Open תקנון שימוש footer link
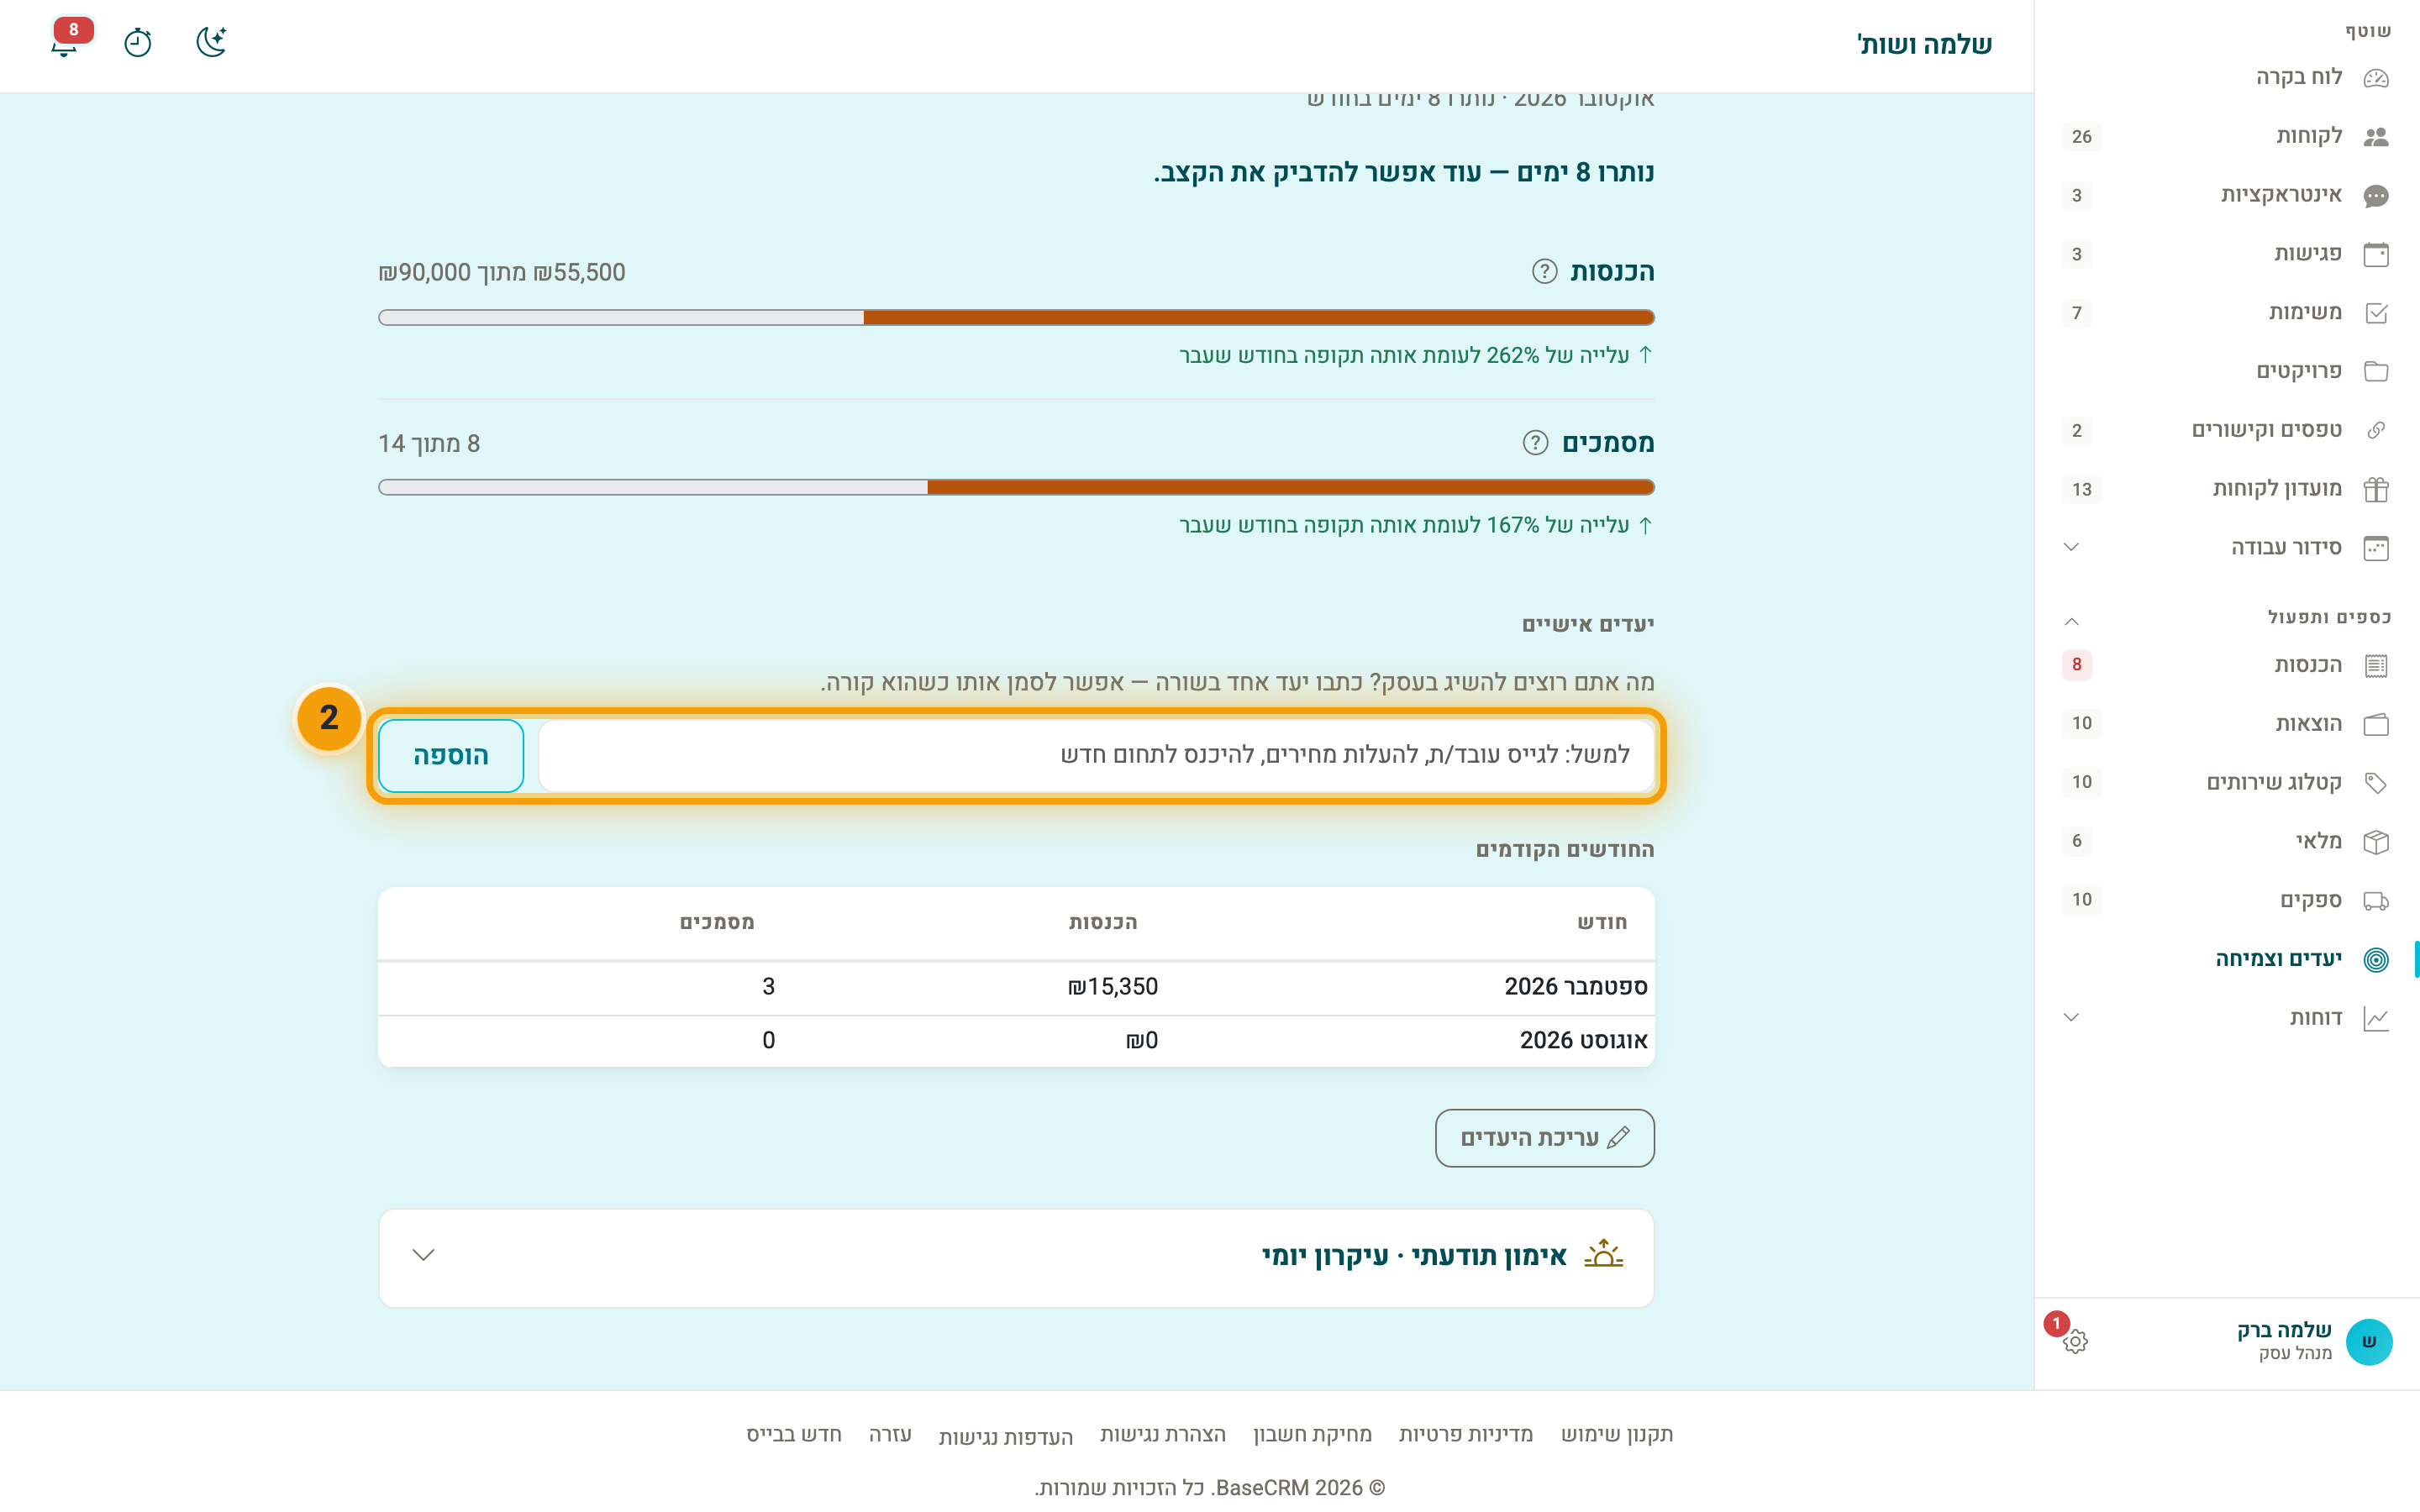This screenshot has width=2420, height=1512. click(1616, 1434)
